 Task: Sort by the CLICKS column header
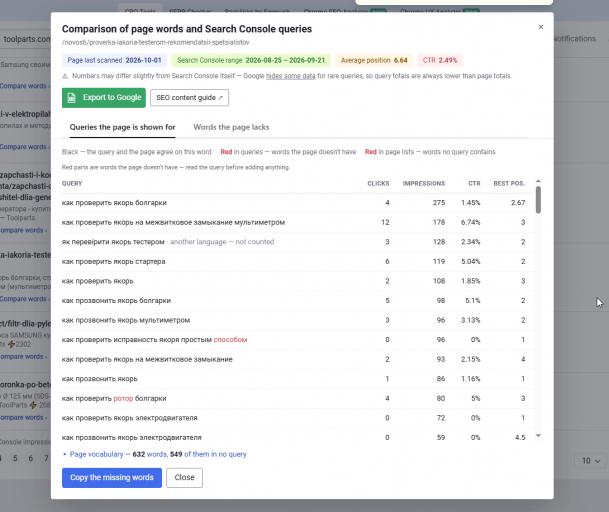pyautogui.click(x=378, y=183)
